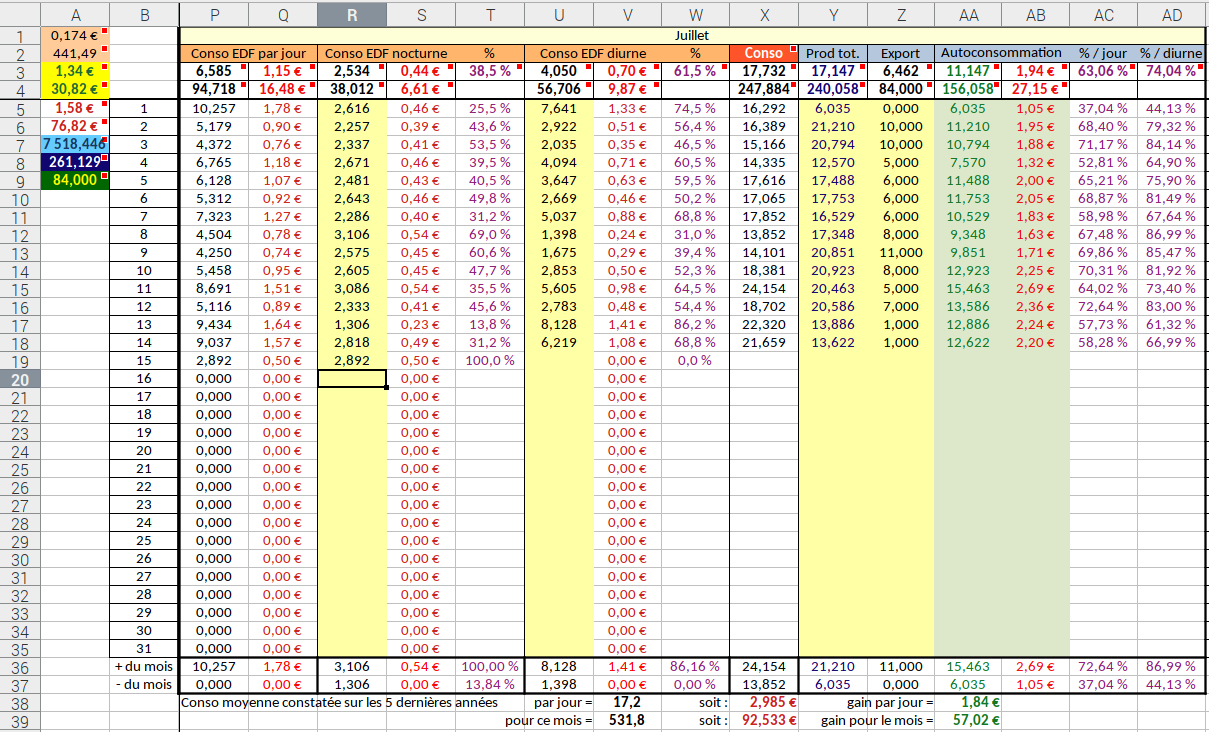
Task: Click the column AA header
Action: [967, 15]
